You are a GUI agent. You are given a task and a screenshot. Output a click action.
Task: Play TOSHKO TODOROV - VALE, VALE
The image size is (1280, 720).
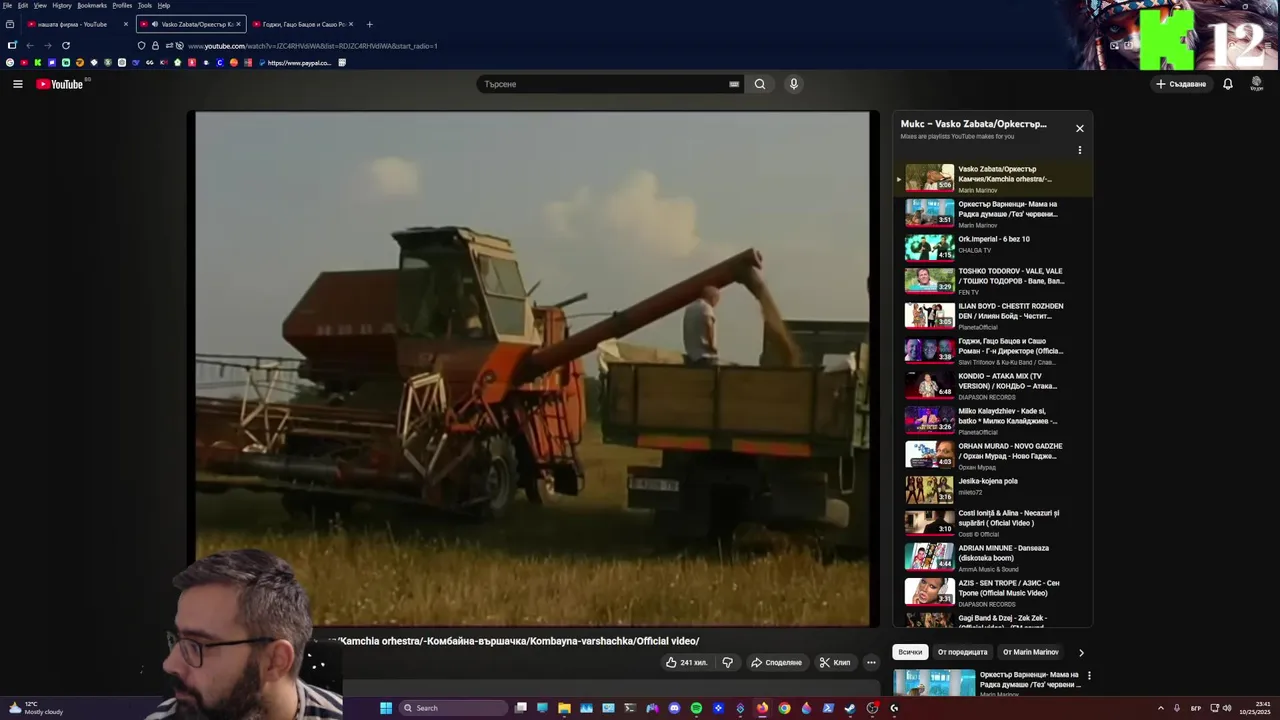click(994, 280)
